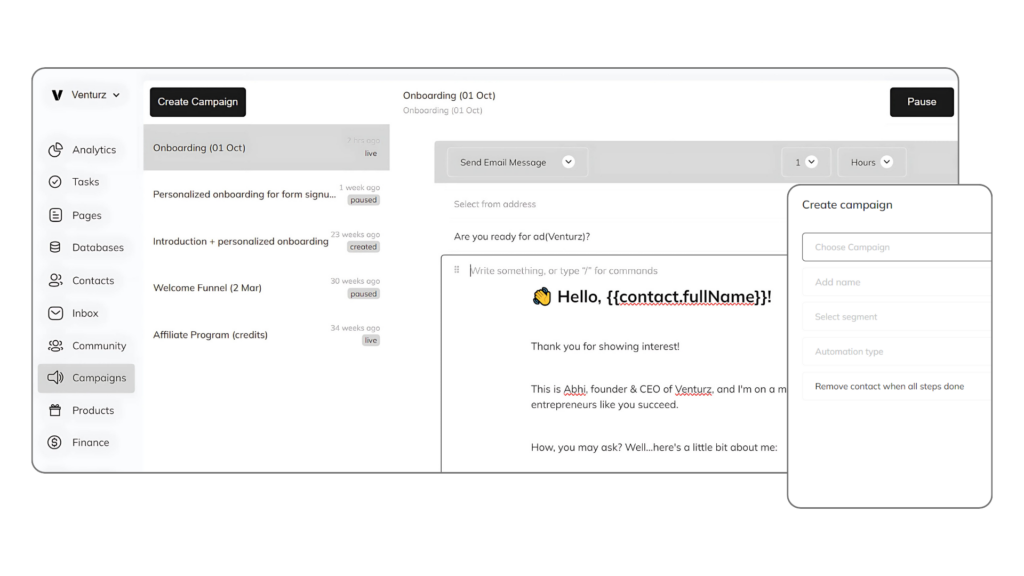Select the Onboarding (01 Oct) campaign row
Viewport: 1024px width, 576px height.
(266, 148)
